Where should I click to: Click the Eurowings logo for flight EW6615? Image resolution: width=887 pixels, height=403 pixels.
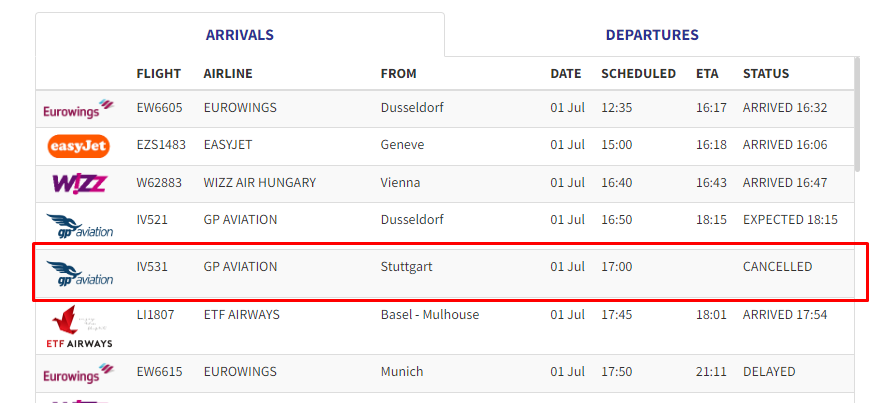79,375
